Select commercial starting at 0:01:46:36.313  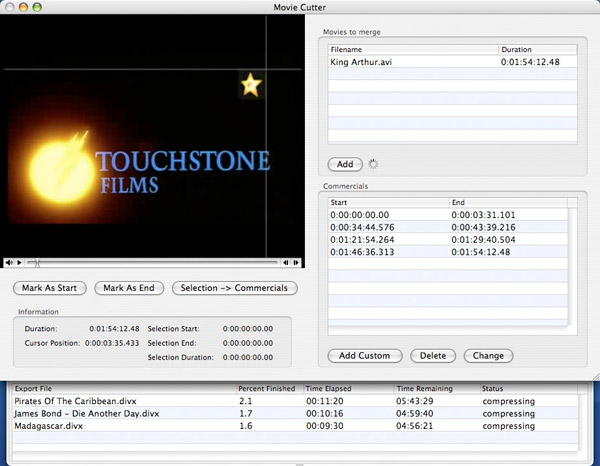[448, 252]
